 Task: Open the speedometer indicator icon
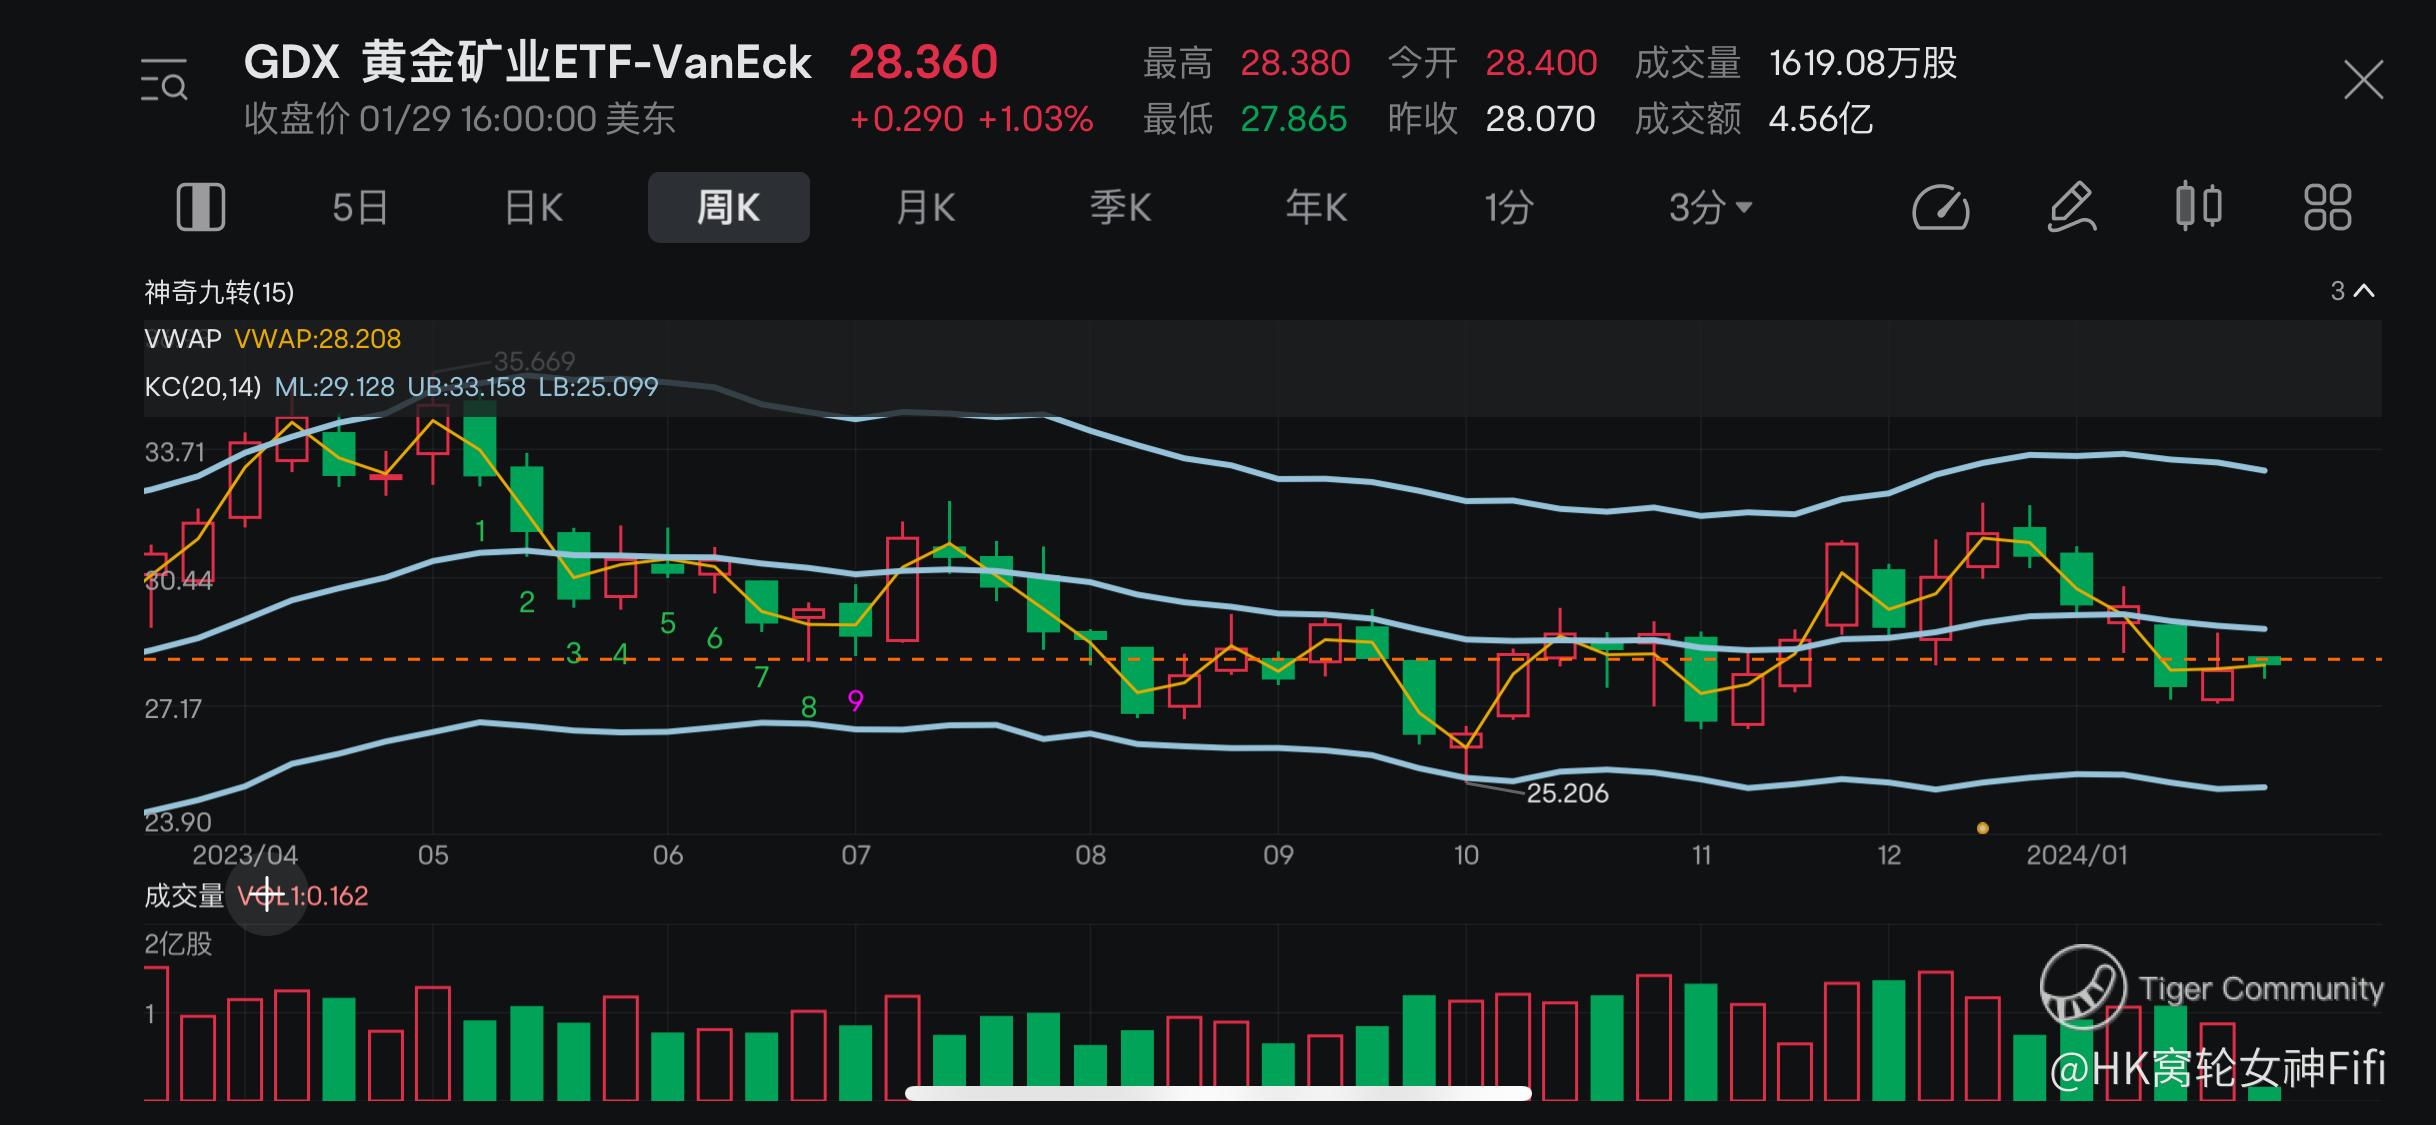(x=1940, y=208)
